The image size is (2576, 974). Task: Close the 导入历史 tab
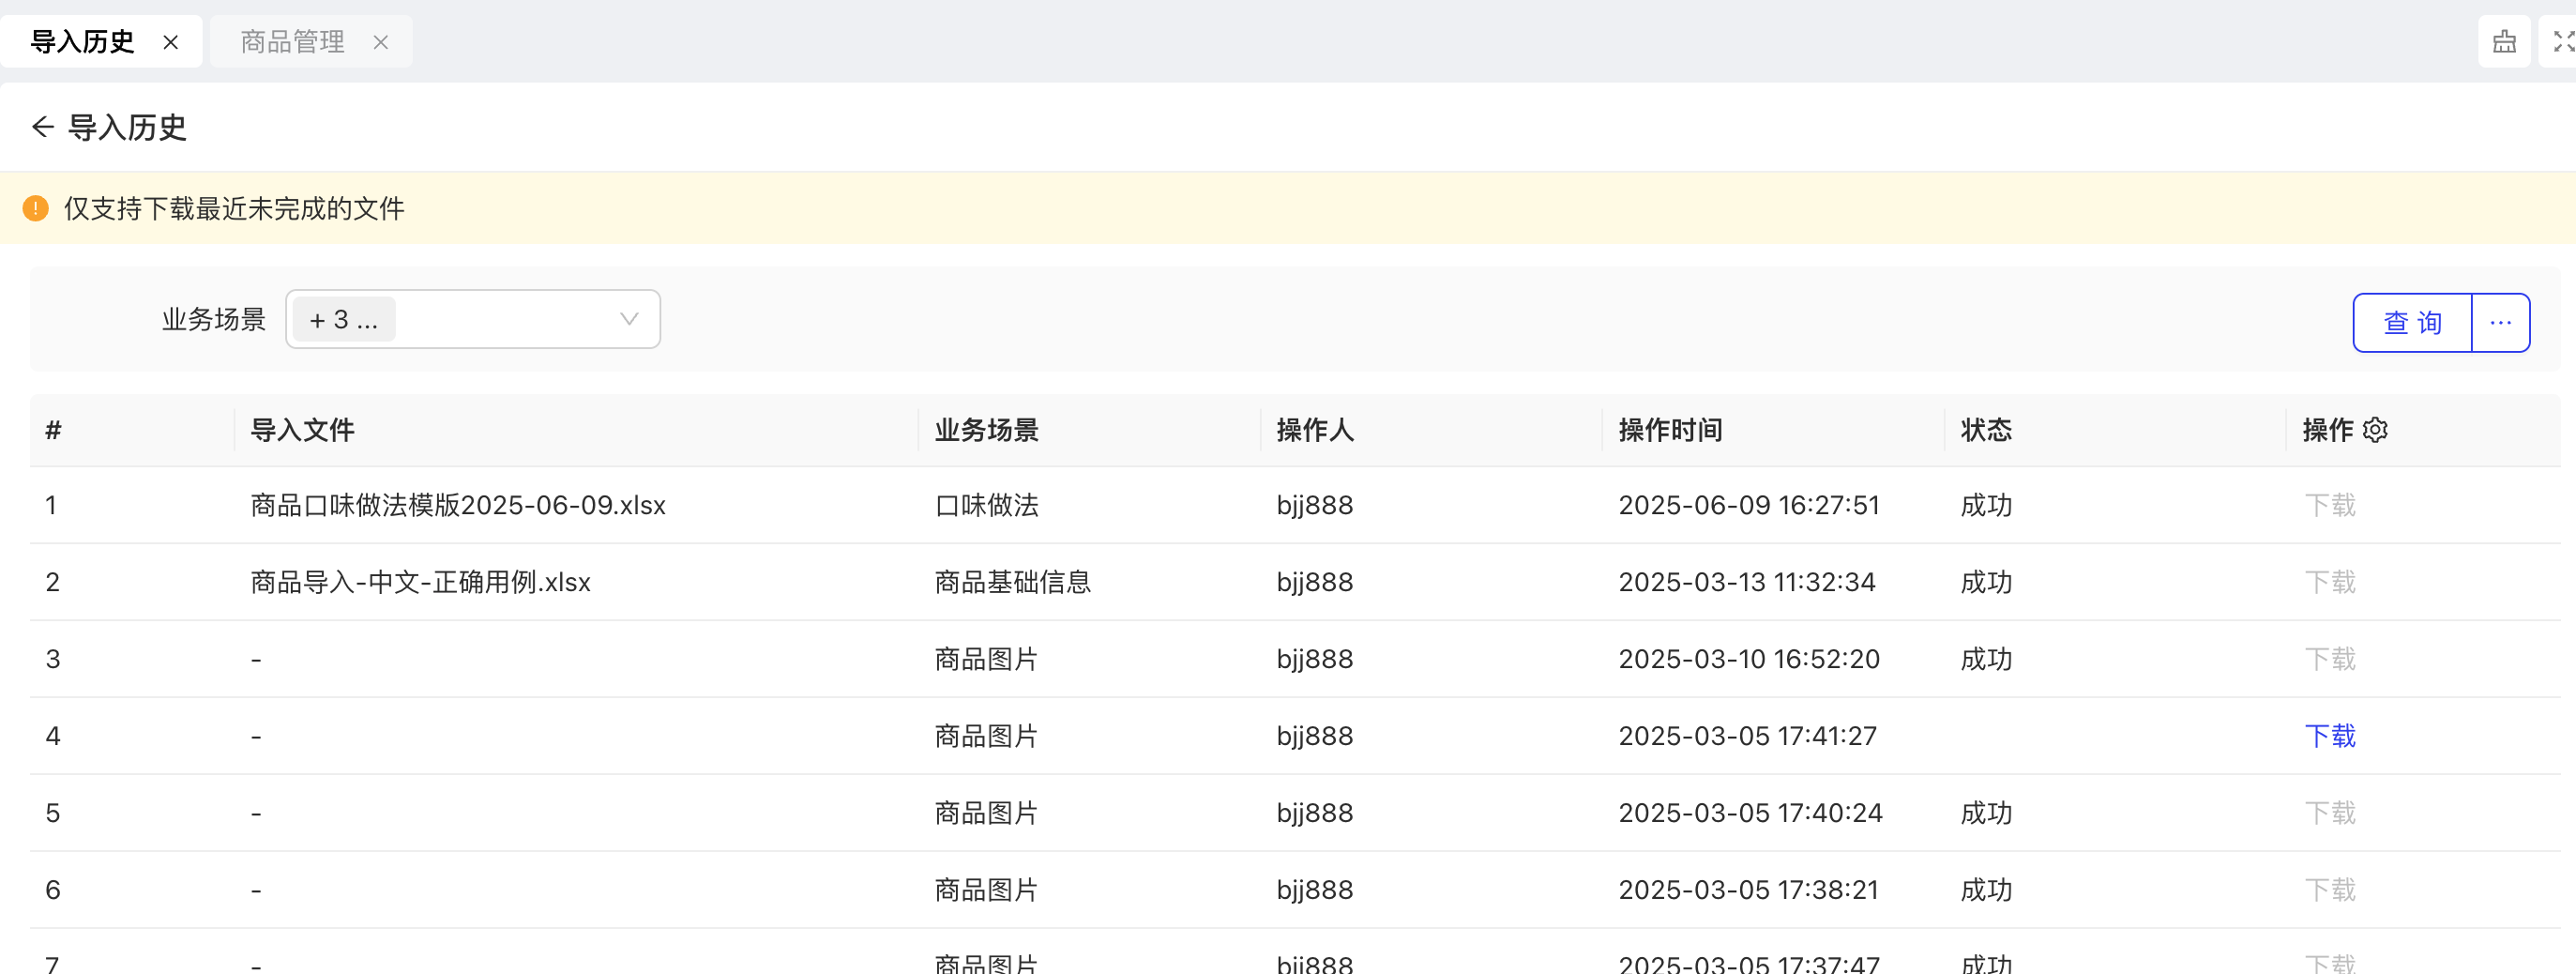(171, 42)
